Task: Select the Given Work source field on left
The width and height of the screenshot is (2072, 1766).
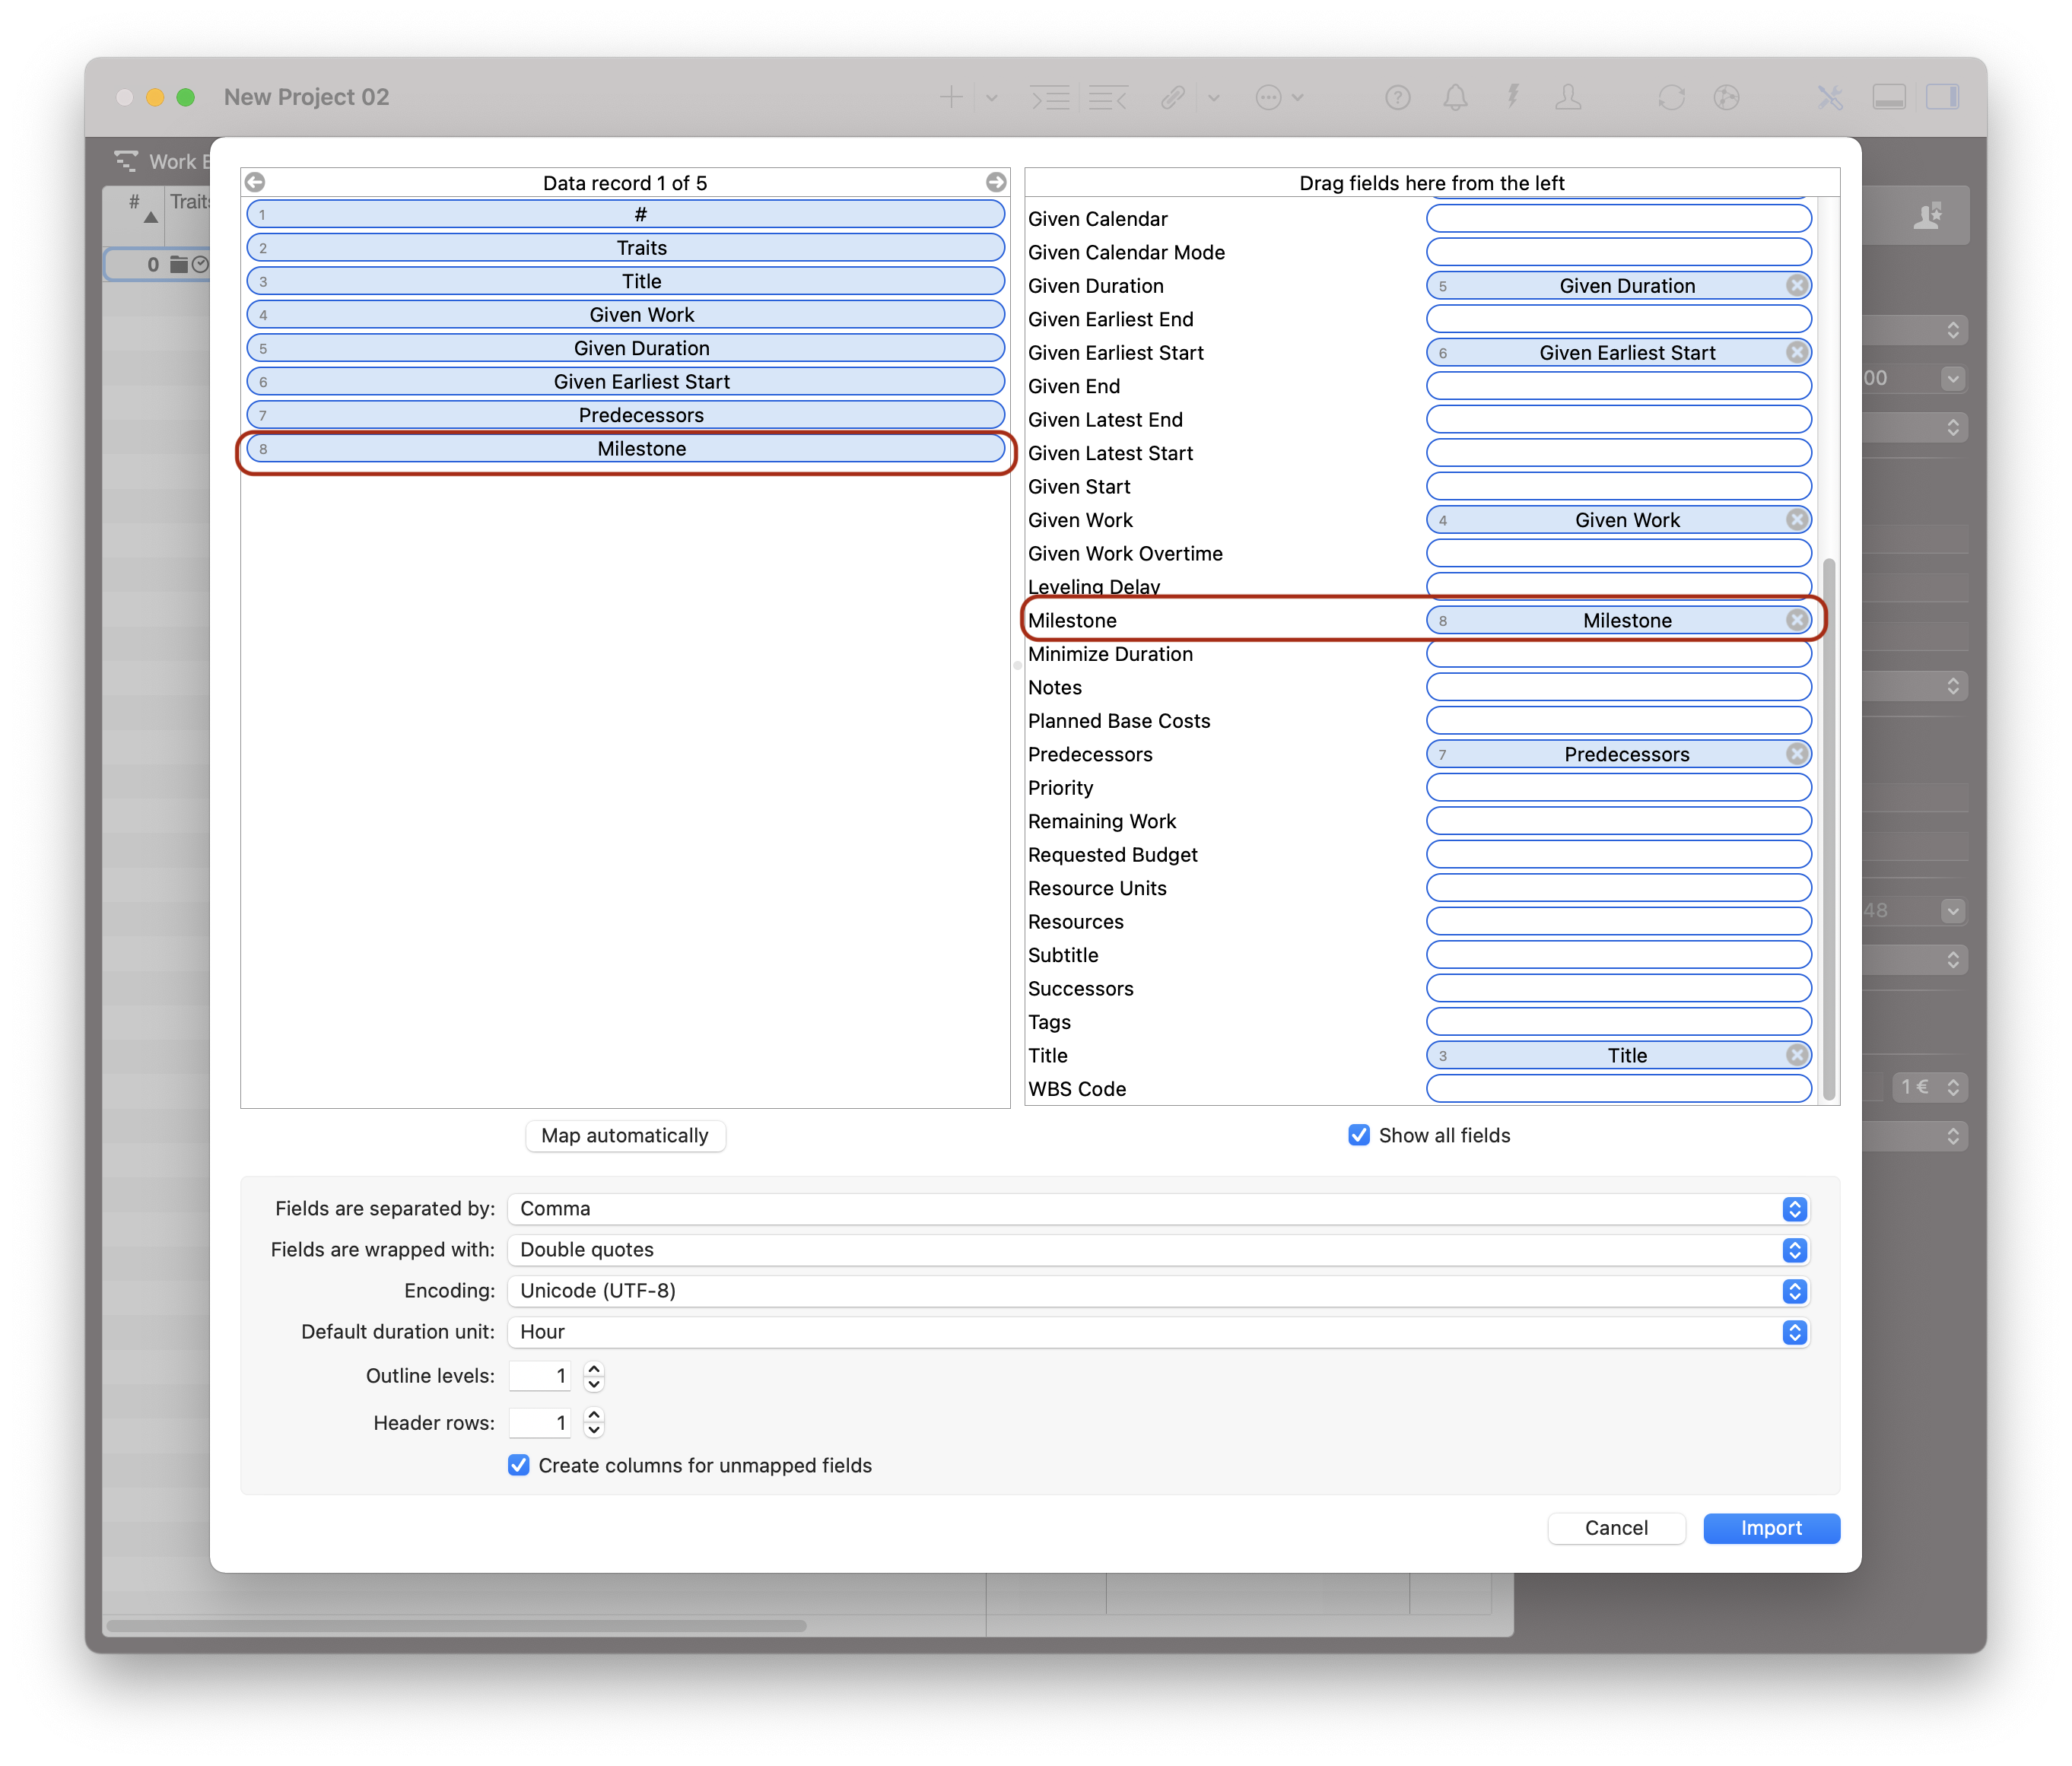Action: coord(626,315)
